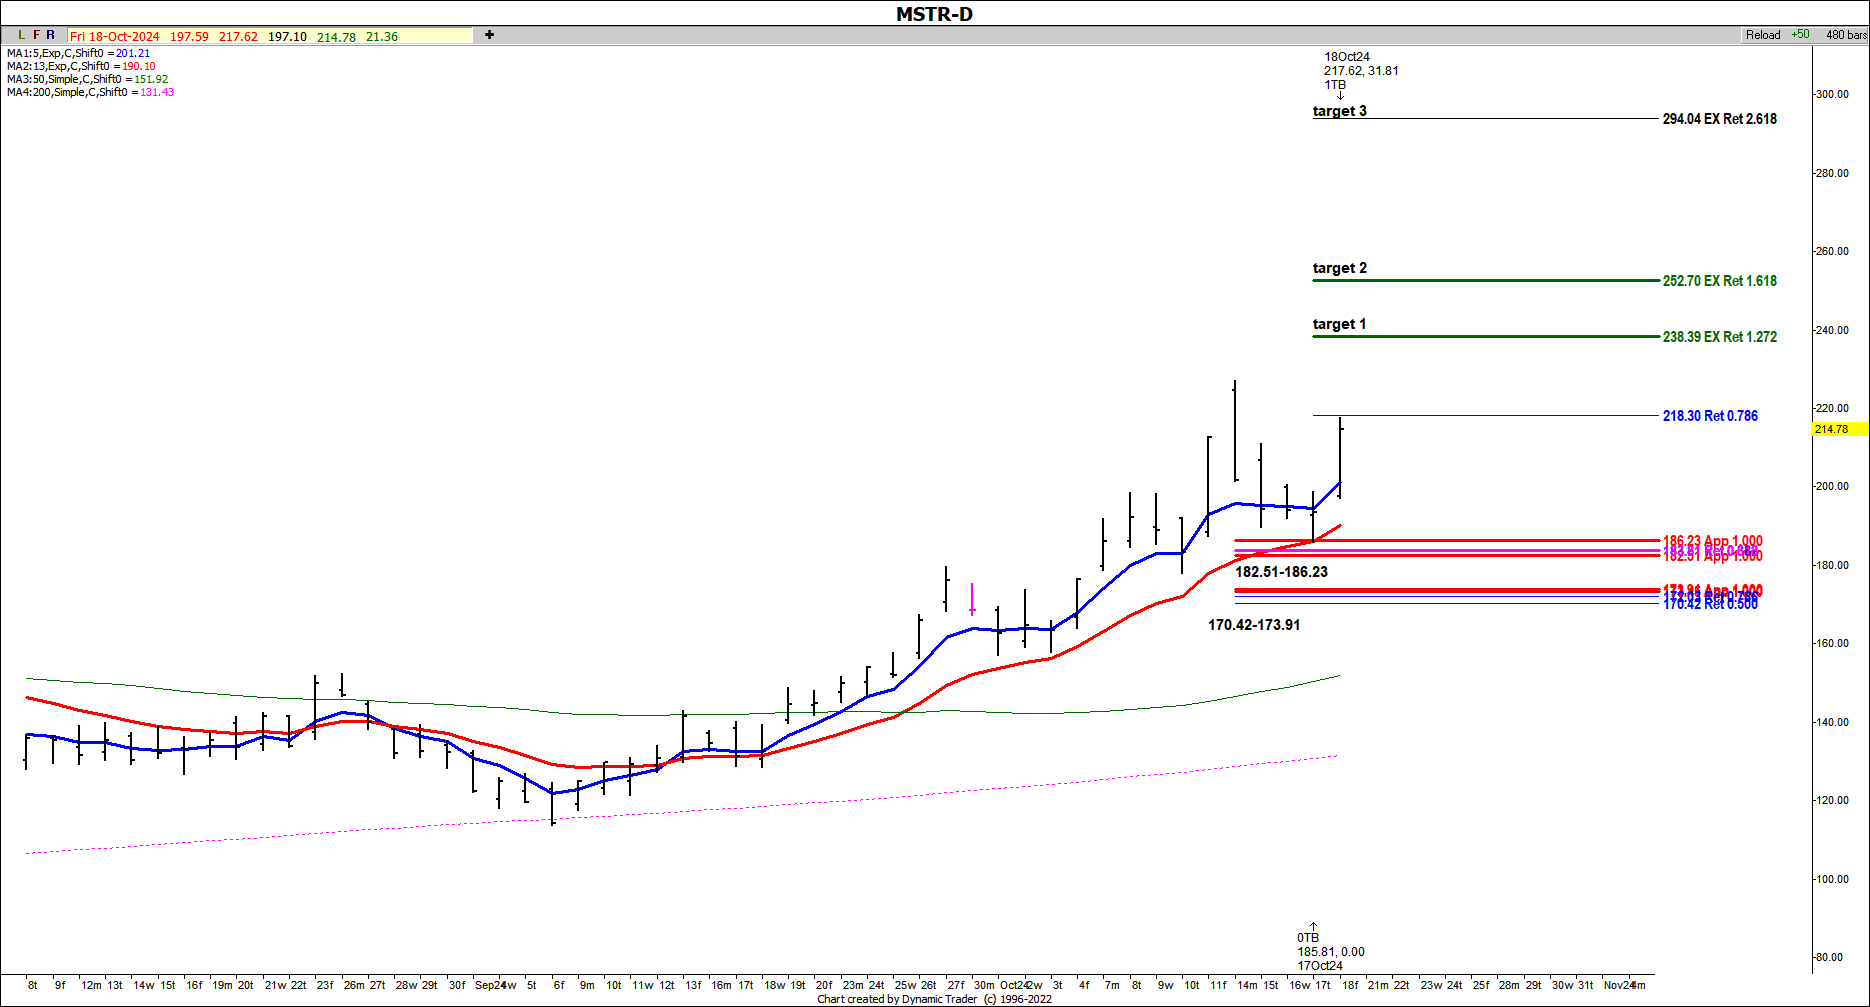
Task: Click the MSTR-D chart title
Action: (934, 14)
